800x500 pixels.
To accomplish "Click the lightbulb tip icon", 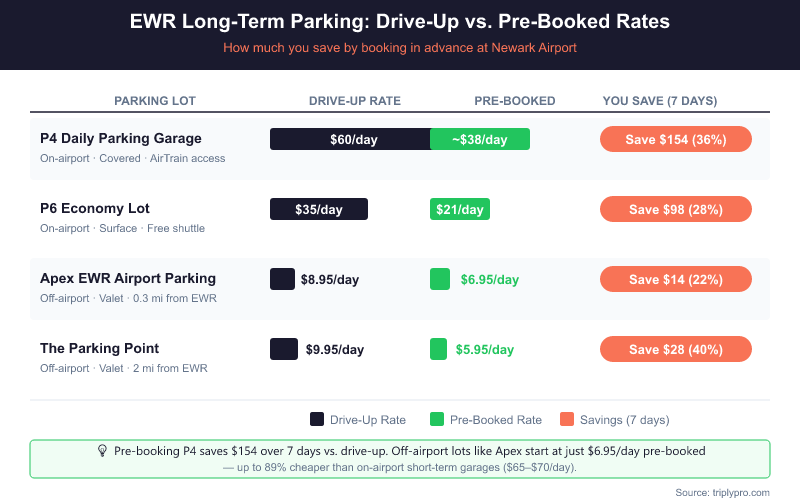I will click(102, 451).
